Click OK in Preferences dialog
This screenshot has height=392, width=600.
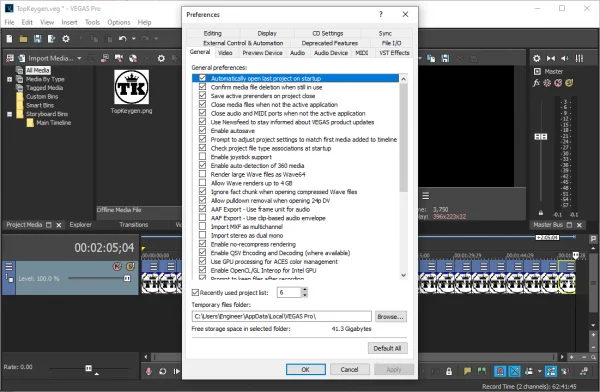[306, 369]
